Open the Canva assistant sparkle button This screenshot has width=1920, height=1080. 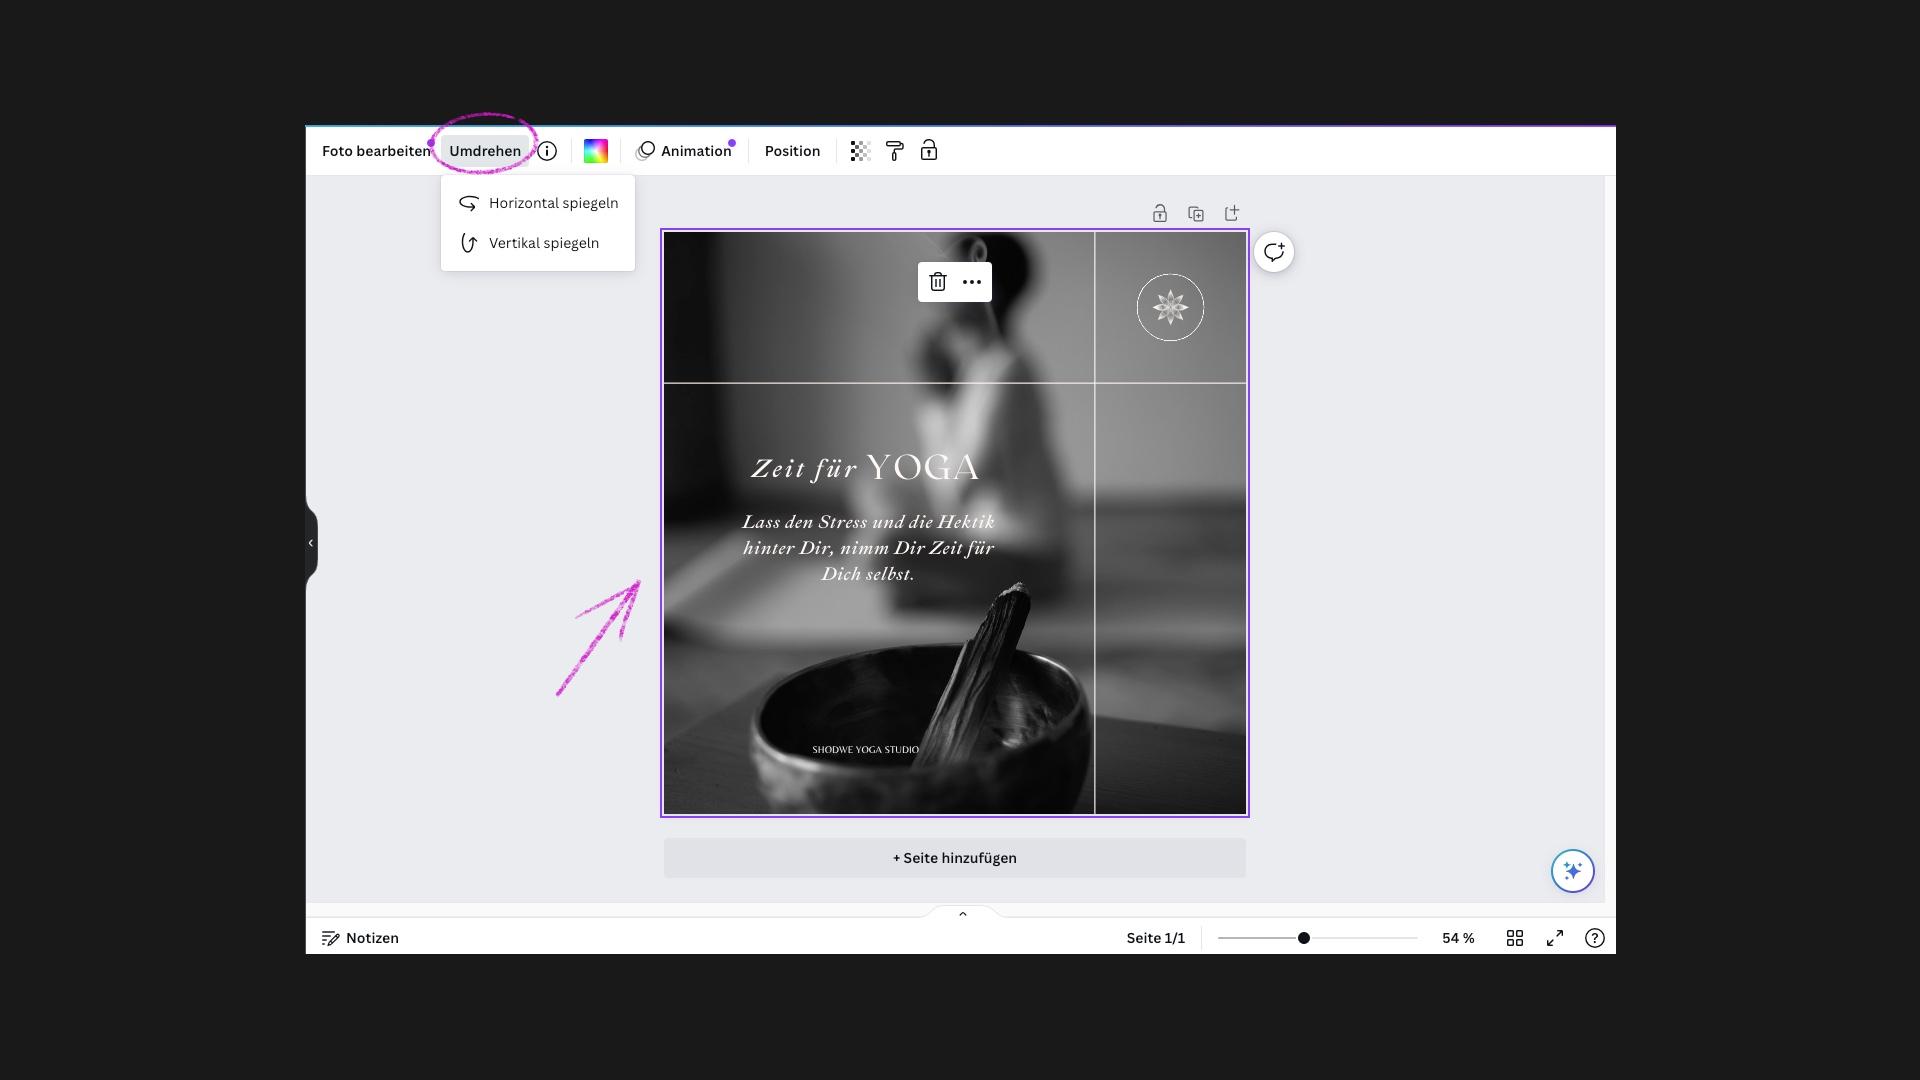tap(1572, 871)
